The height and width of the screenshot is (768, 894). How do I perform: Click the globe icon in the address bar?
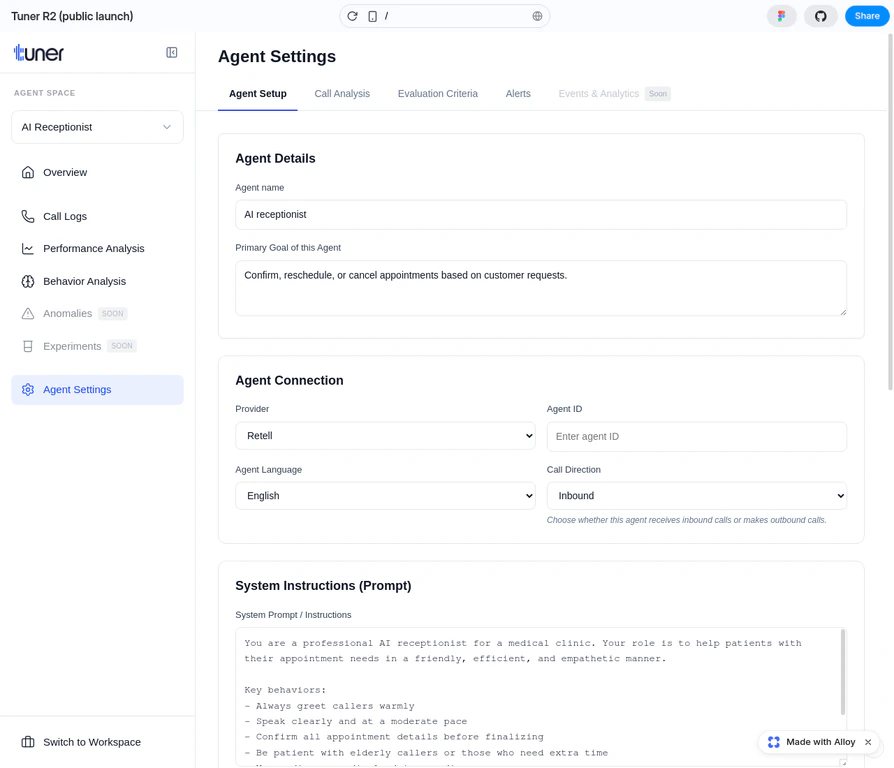coord(537,16)
